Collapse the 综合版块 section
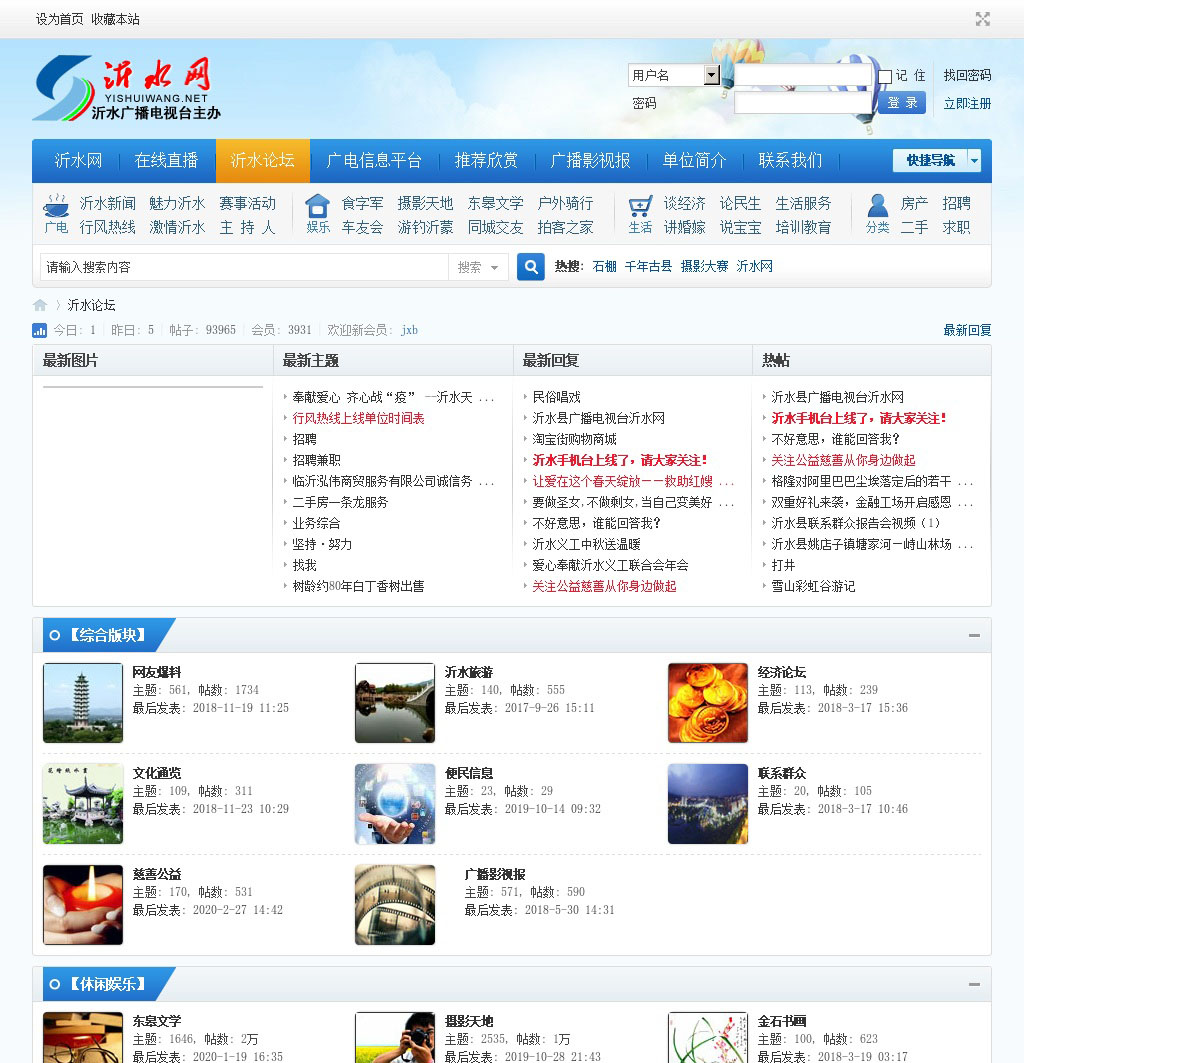1200x1063 pixels. [974, 635]
